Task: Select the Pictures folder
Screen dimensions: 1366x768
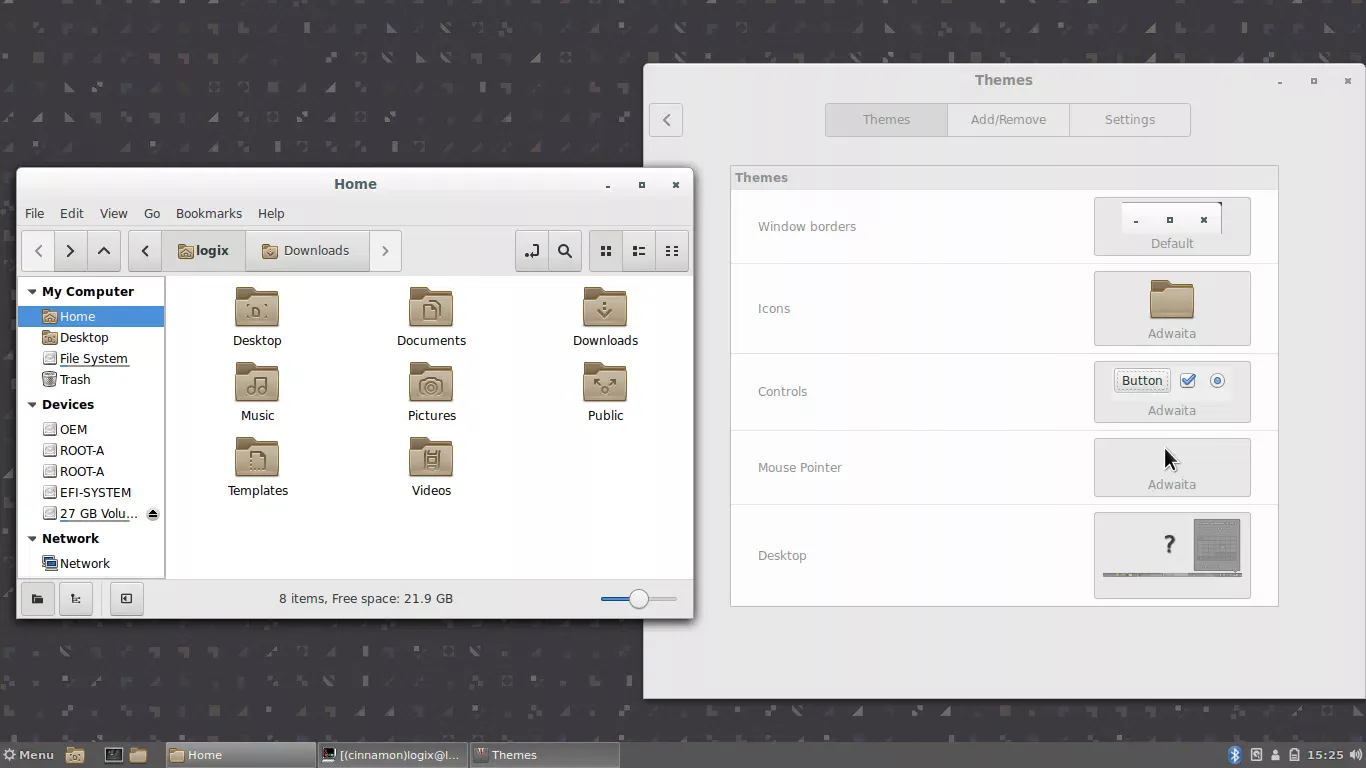Action: (431, 393)
